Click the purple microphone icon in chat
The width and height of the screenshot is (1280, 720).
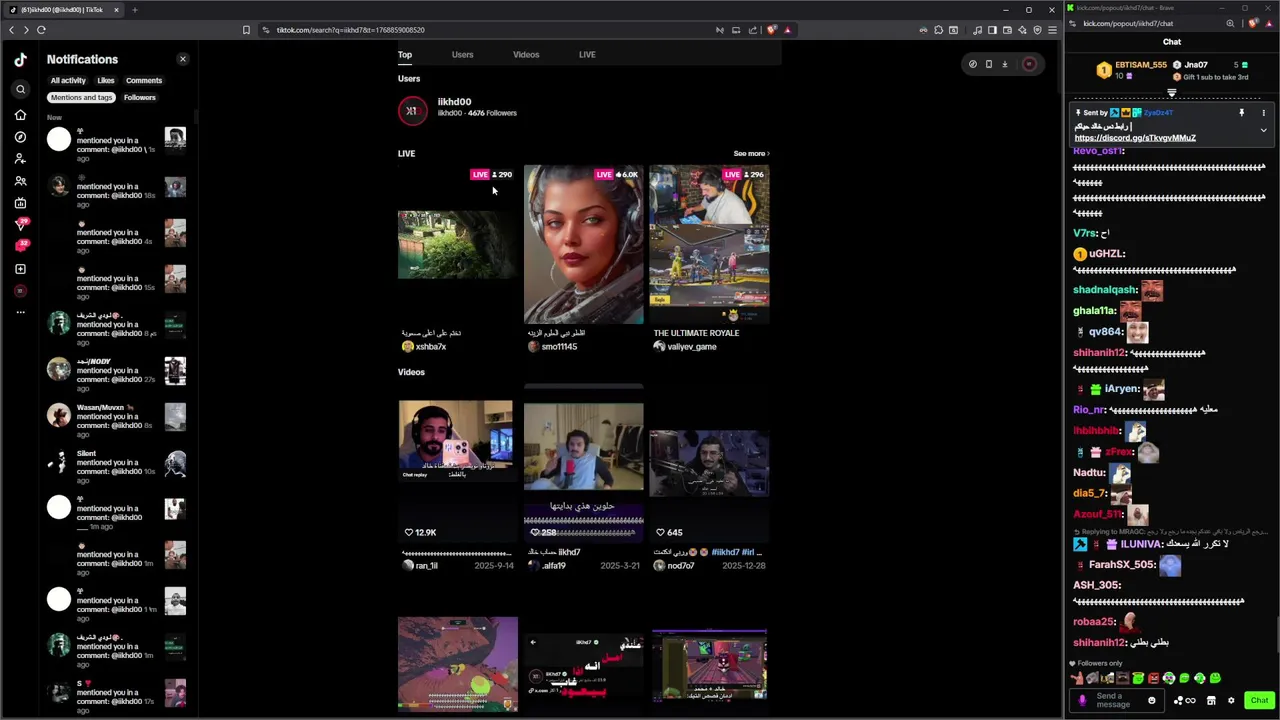[1082, 700]
